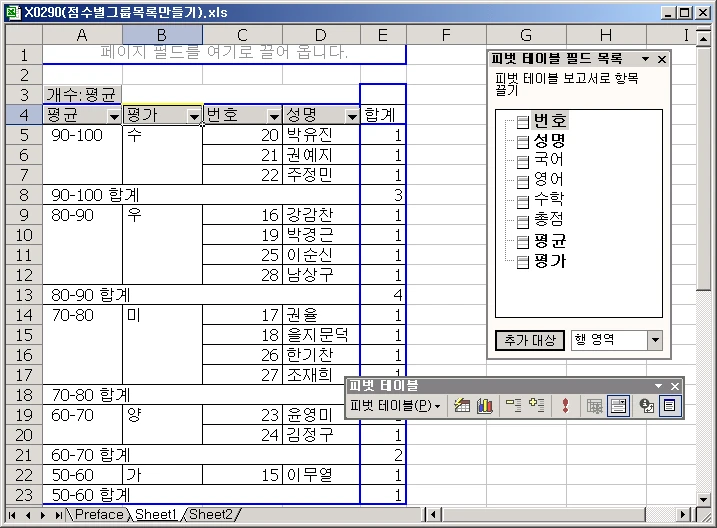Screen dimensions: 717x528
Task: Switch to the Preface sheet tab
Action: pyautogui.click(x=99, y=515)
